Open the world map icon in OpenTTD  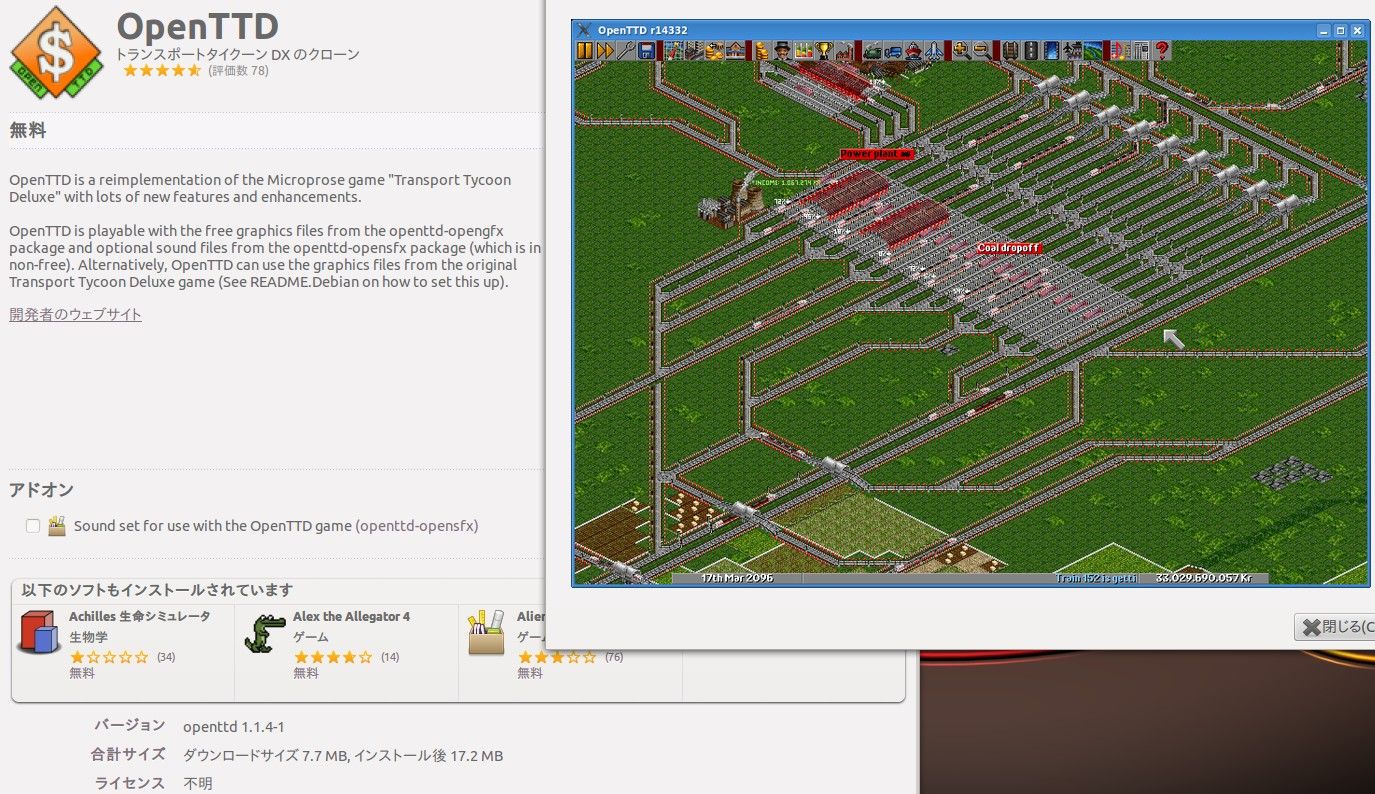tap(674, 50)
